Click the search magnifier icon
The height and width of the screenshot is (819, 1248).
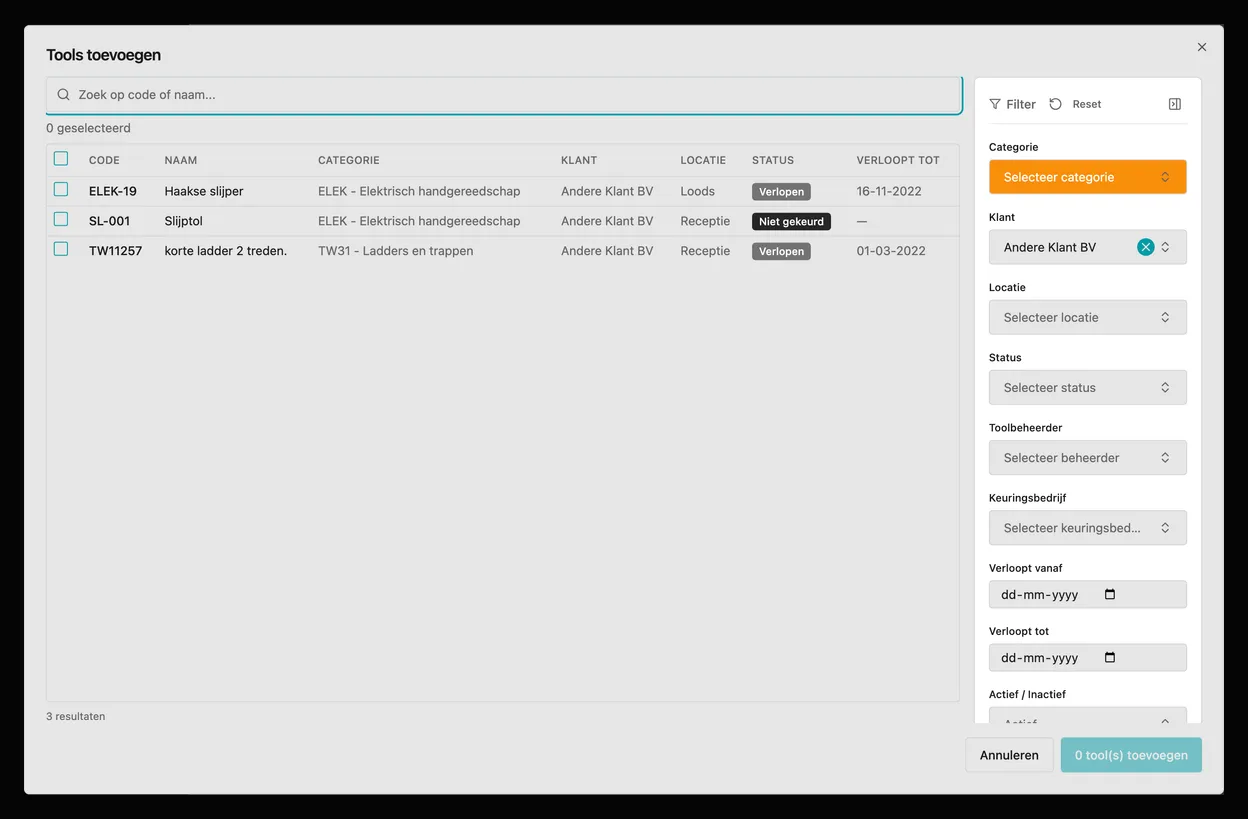click(x=63, y=95)
